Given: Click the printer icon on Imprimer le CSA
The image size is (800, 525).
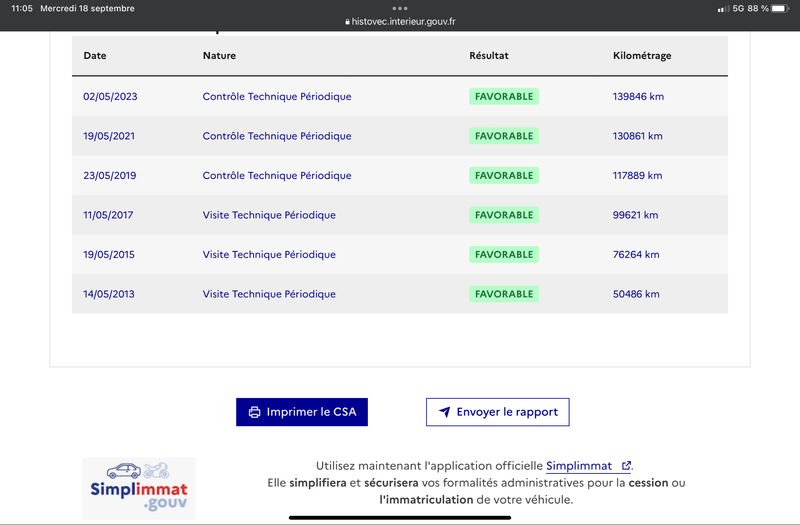Looking at the screenshot, I should coord(254,412).
